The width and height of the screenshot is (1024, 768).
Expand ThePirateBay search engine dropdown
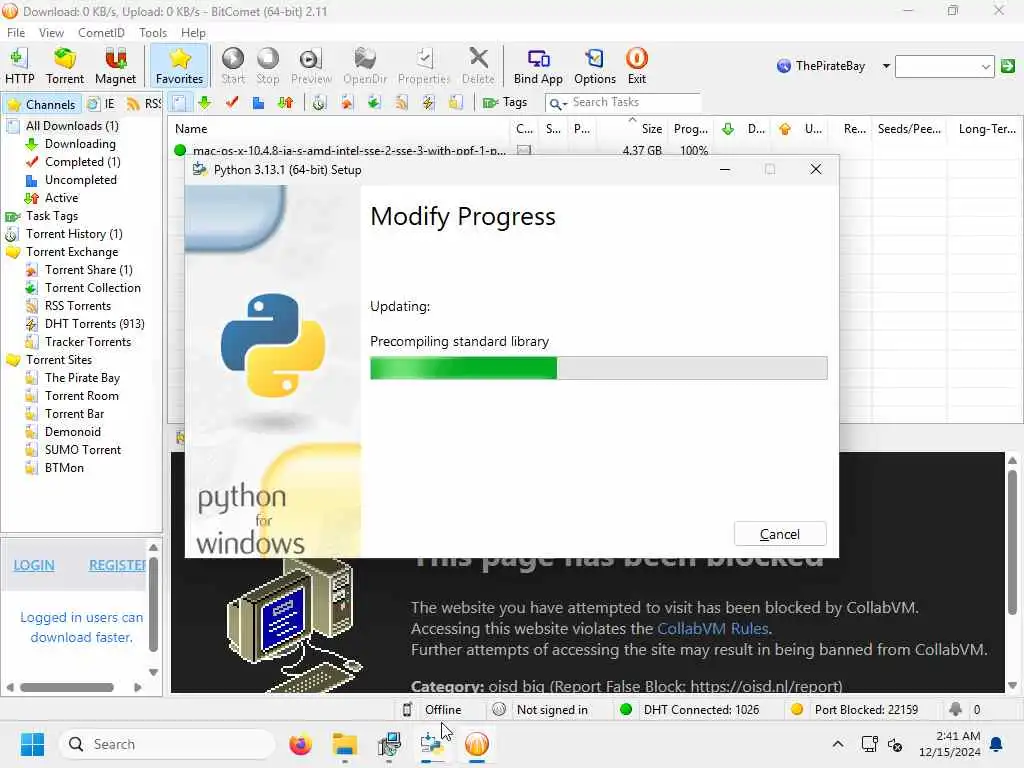[x=886, y=66]
